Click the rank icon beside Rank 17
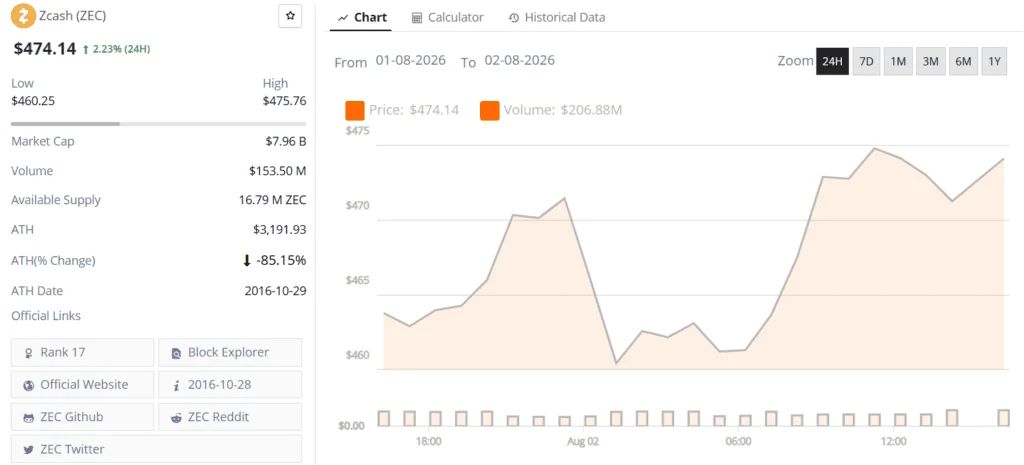1024x465 pixels. click(x=28, y=353)
